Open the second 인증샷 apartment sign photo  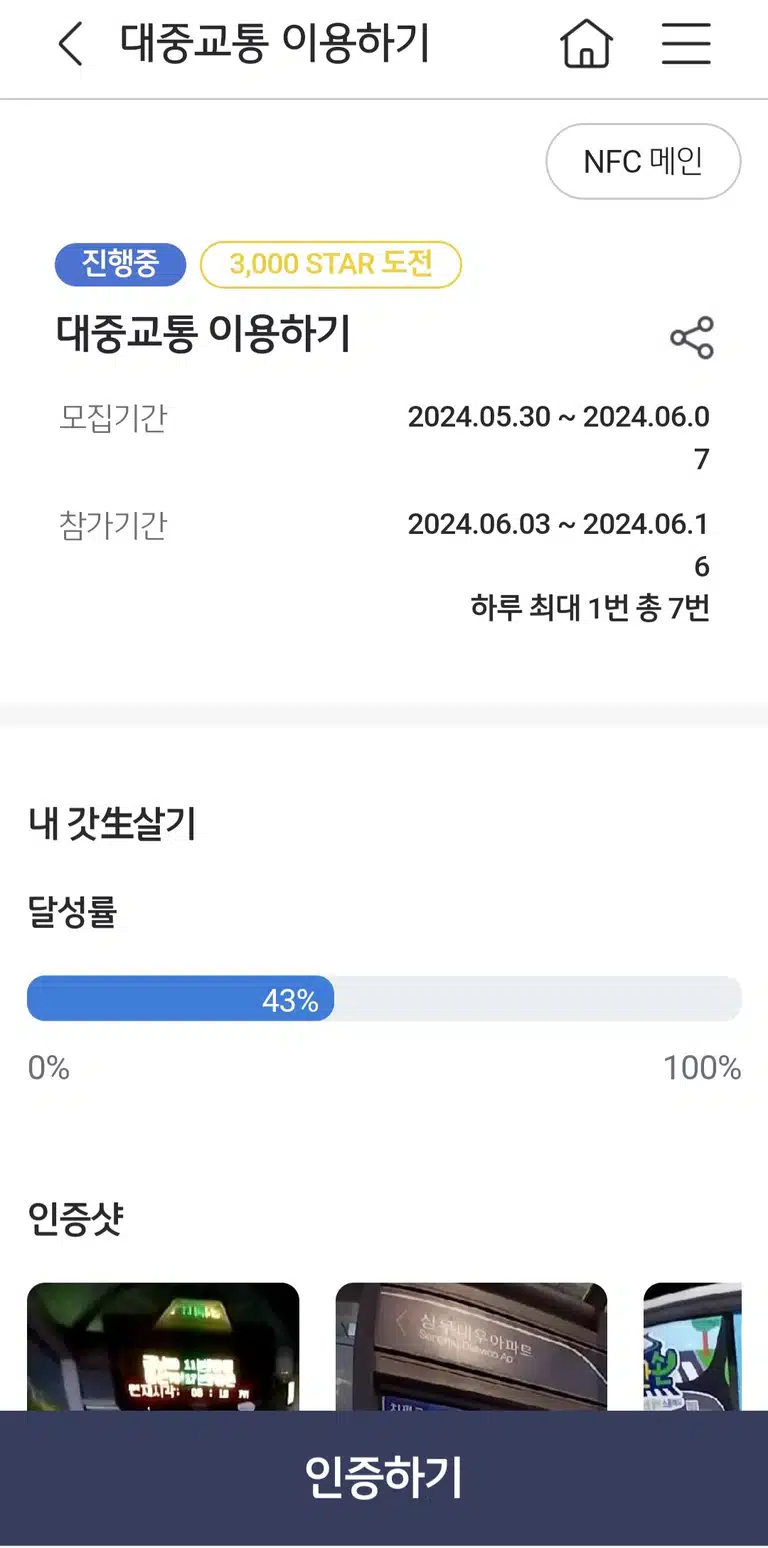[x=471, y=1347]
